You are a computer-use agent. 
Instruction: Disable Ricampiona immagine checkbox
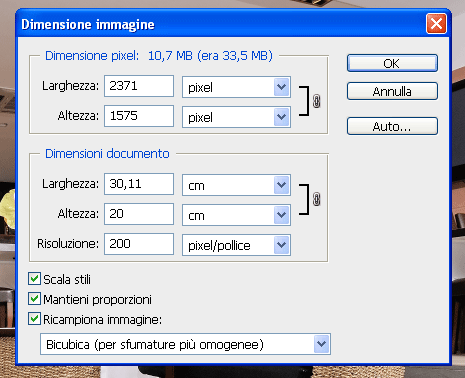click(x=34, y=319)
